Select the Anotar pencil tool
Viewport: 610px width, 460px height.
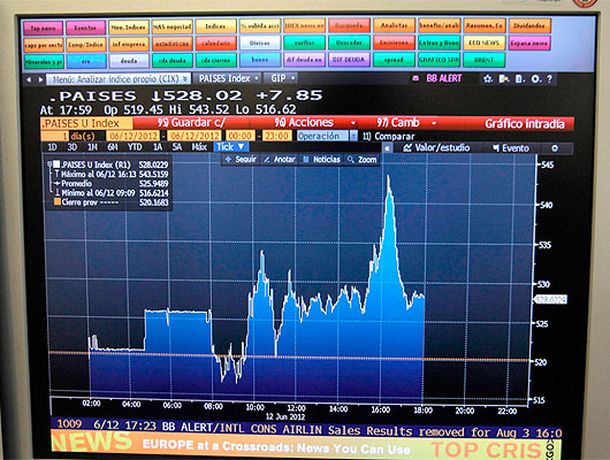point(279,159)
